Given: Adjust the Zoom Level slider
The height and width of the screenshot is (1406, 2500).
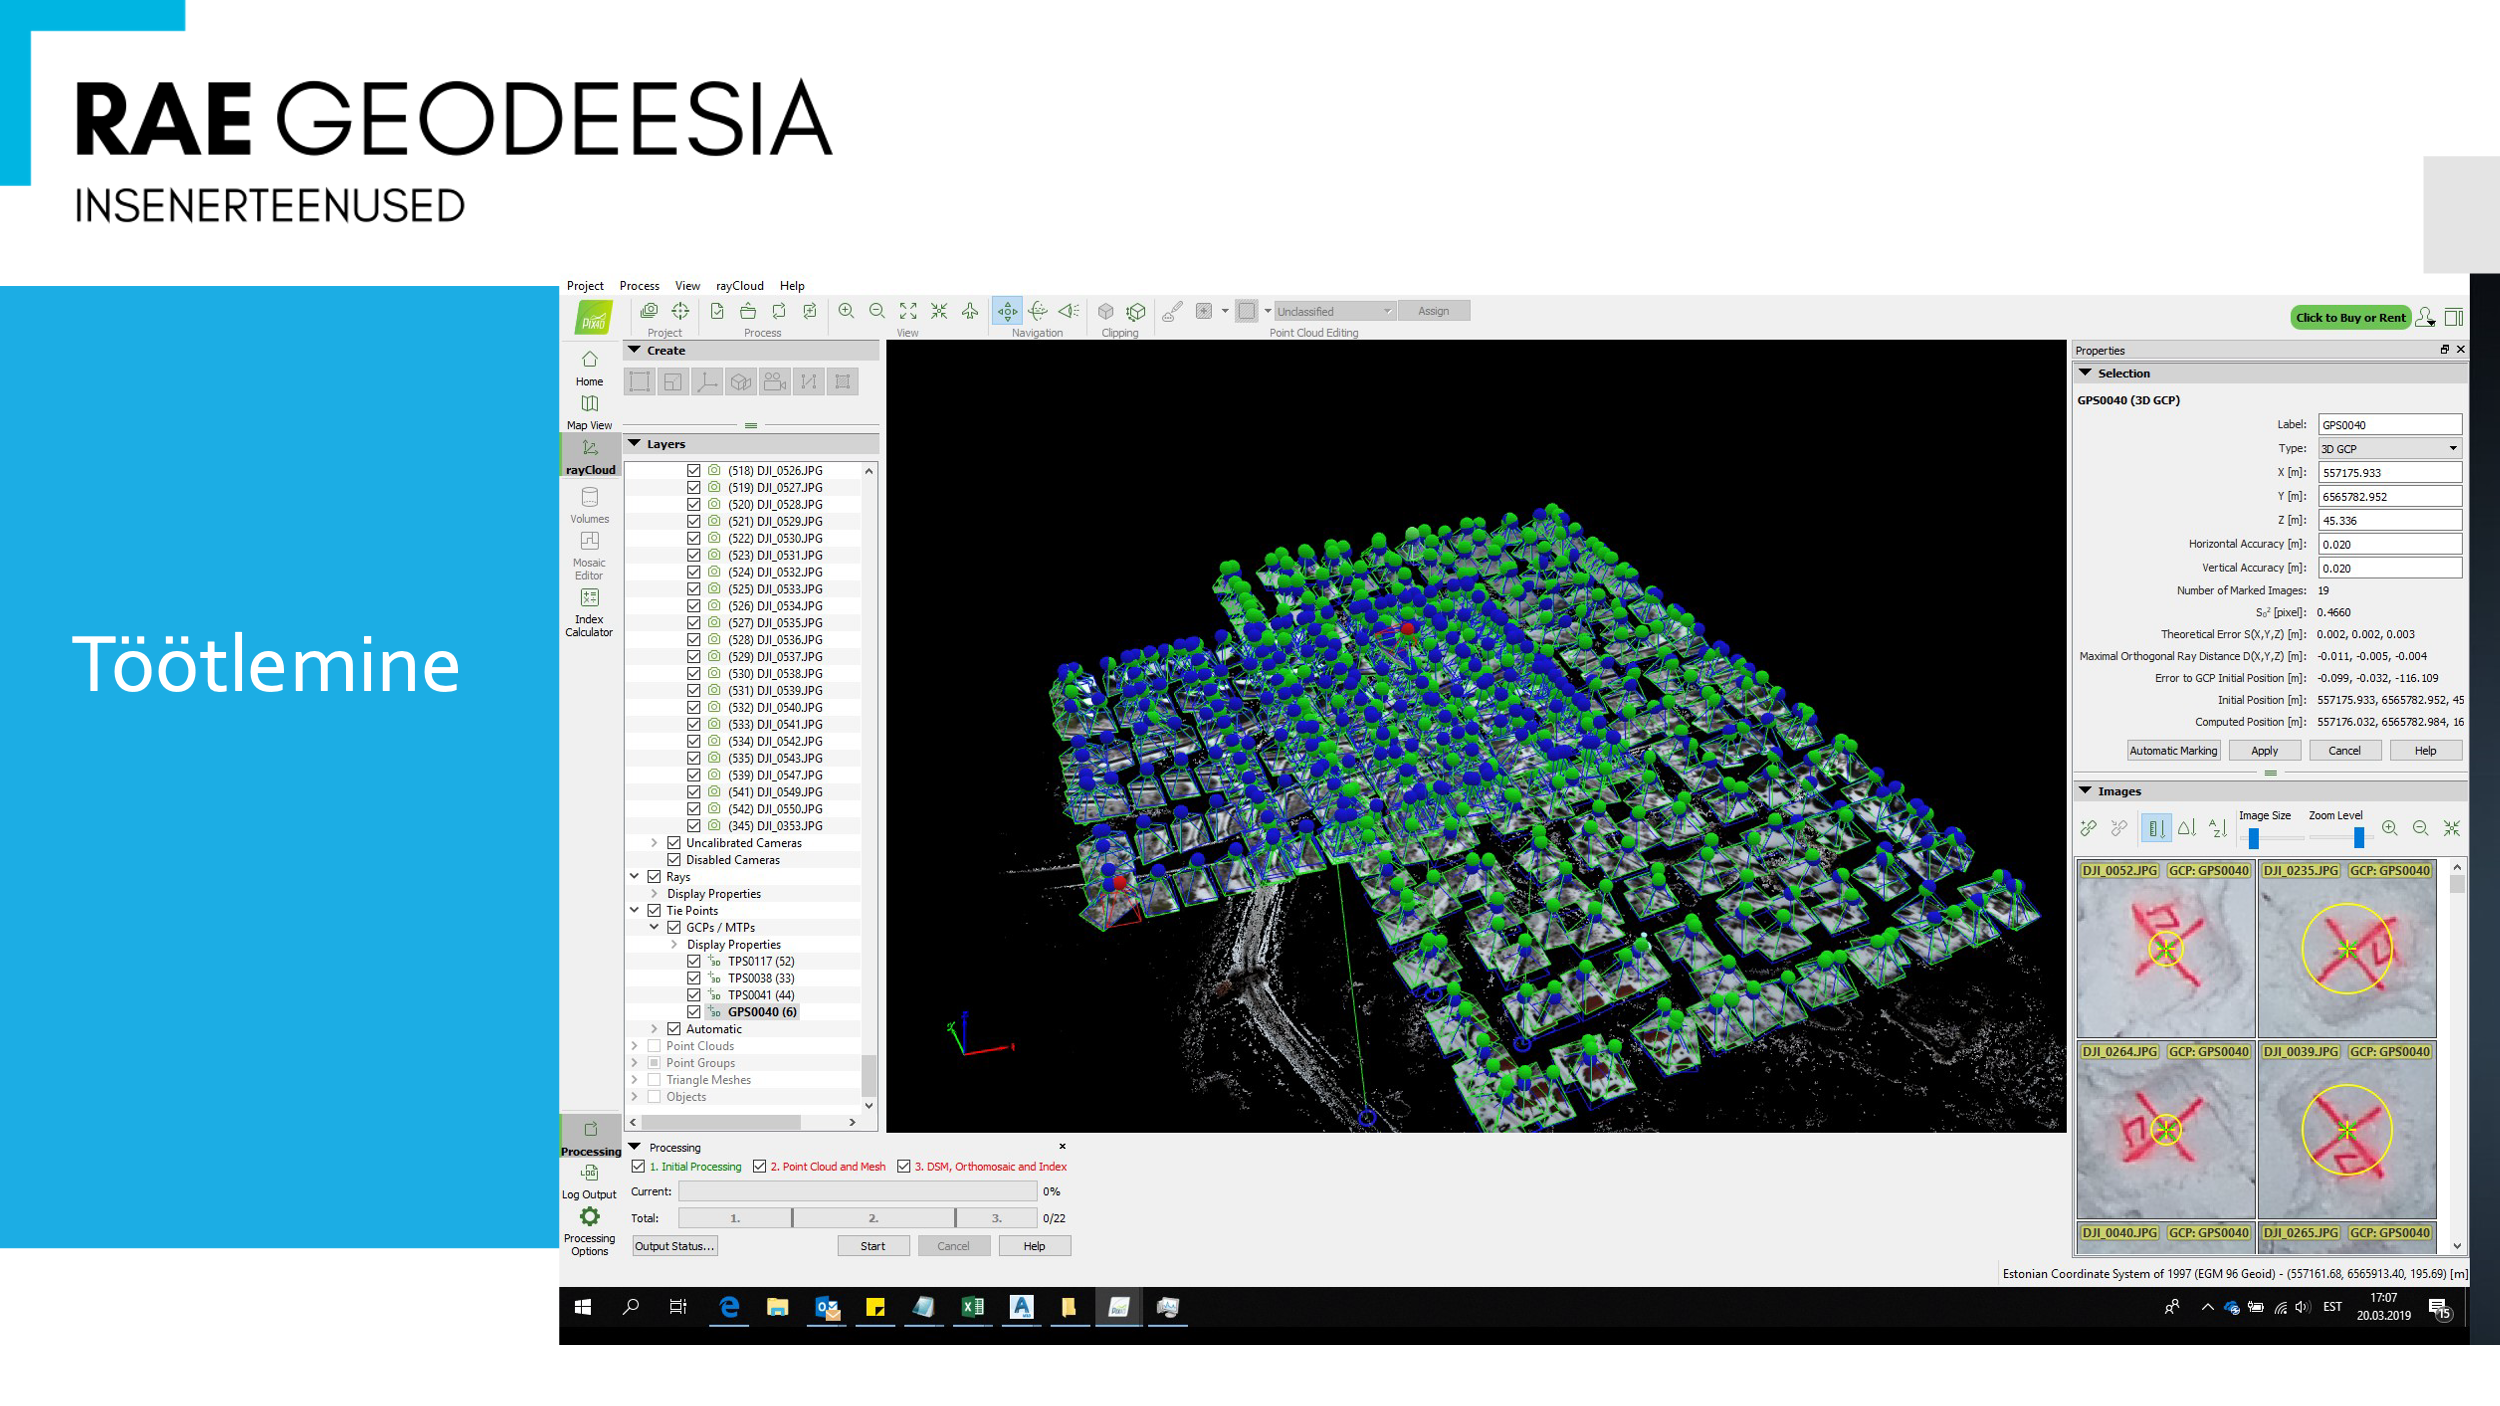Looking at the screenshot, I should pos(2358,837).
